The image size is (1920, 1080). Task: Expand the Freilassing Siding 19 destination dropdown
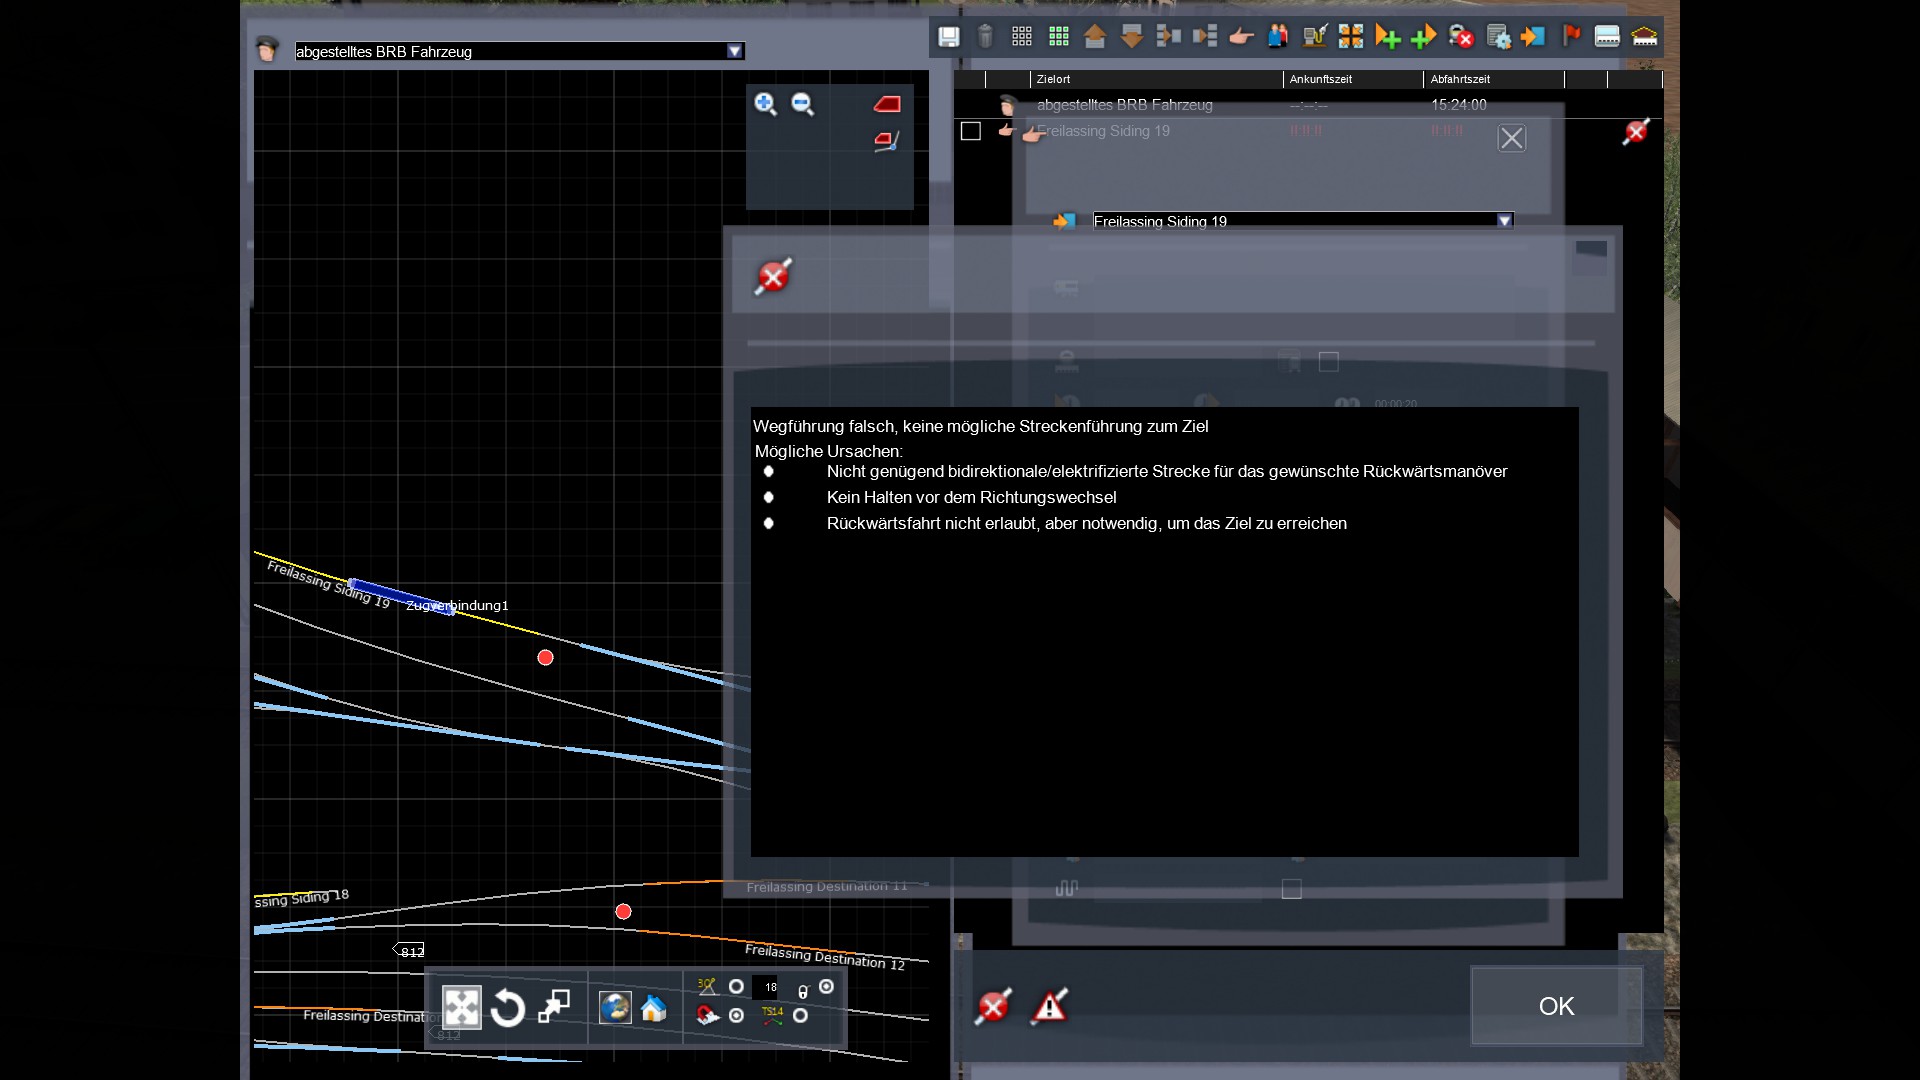[x=1504, y=221]
